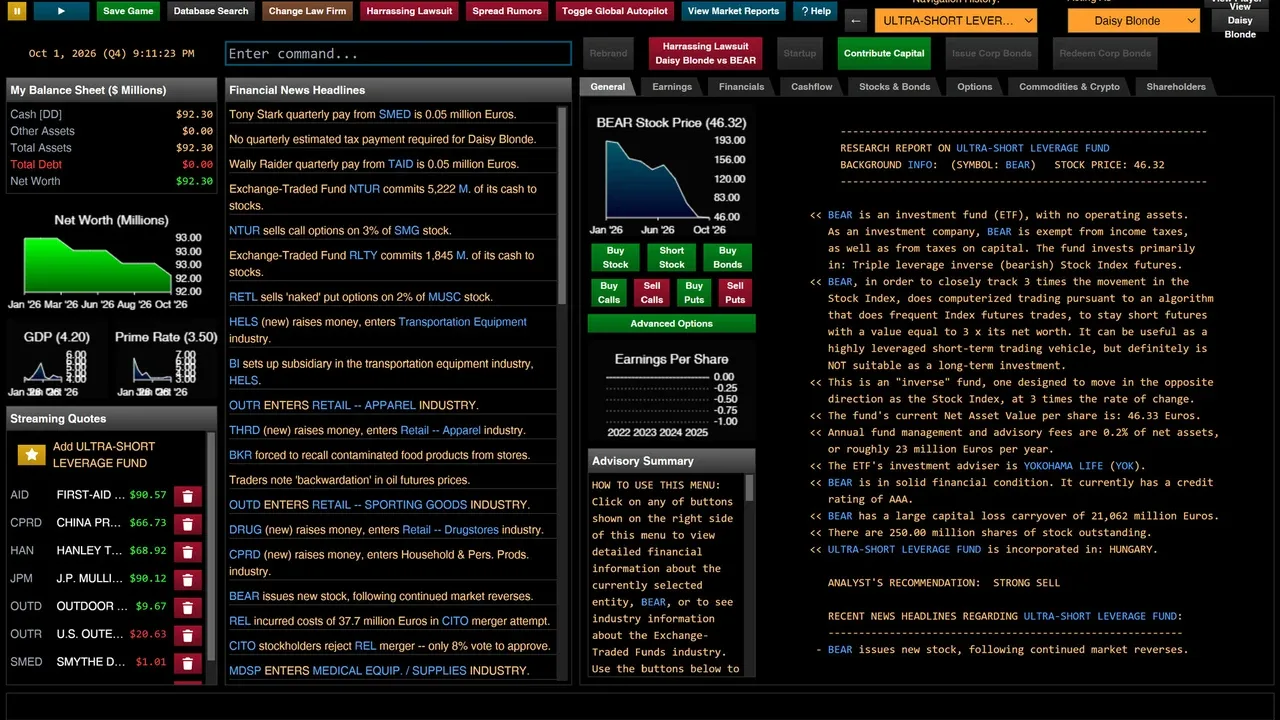The height and width of the screenshot is (720, 1280).
Task: Open the Help button with question mark
Action: [x=816, y=11]
